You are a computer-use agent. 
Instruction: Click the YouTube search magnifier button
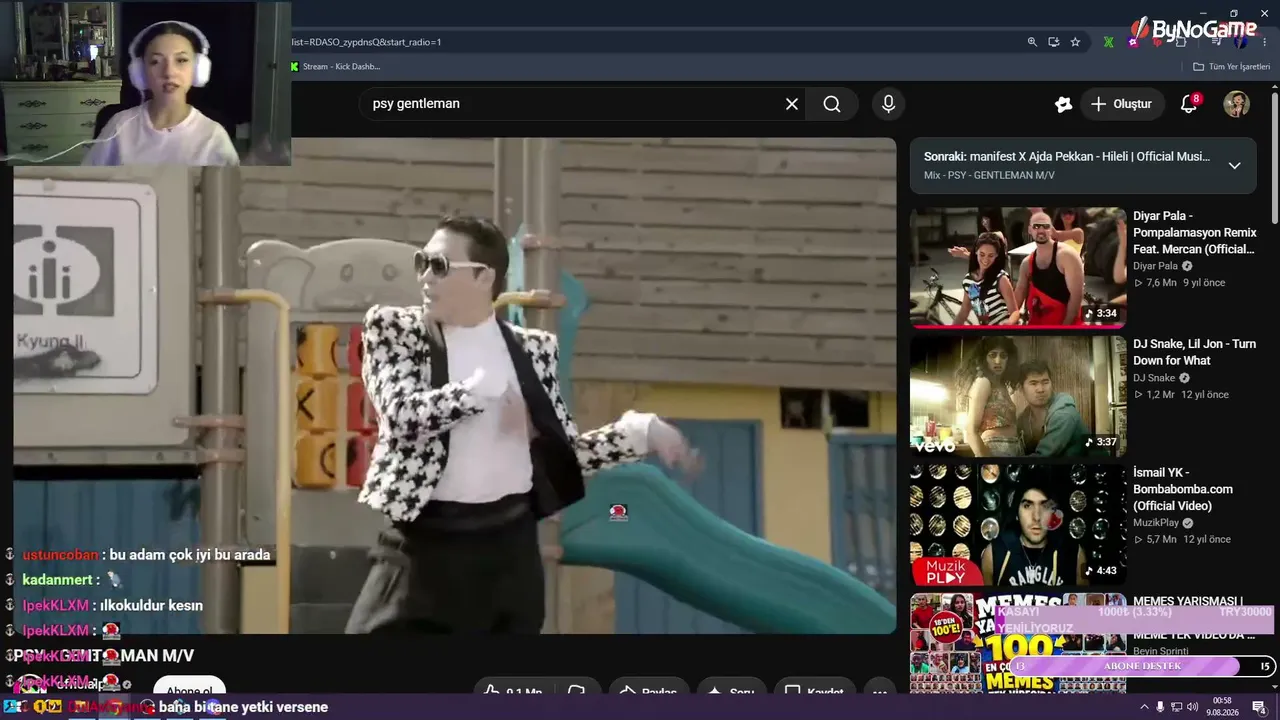[832, 104]
